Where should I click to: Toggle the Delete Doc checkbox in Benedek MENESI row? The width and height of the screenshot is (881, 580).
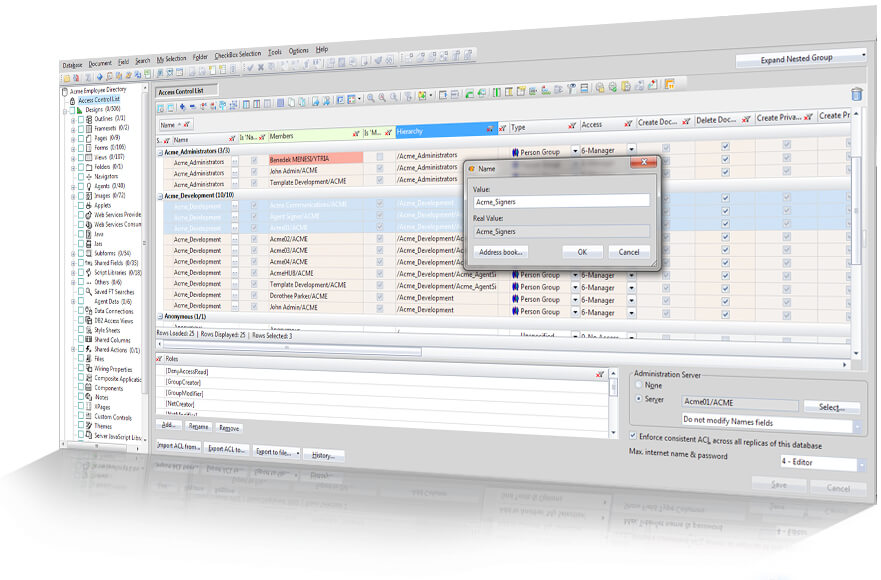[x=725, y=147]
